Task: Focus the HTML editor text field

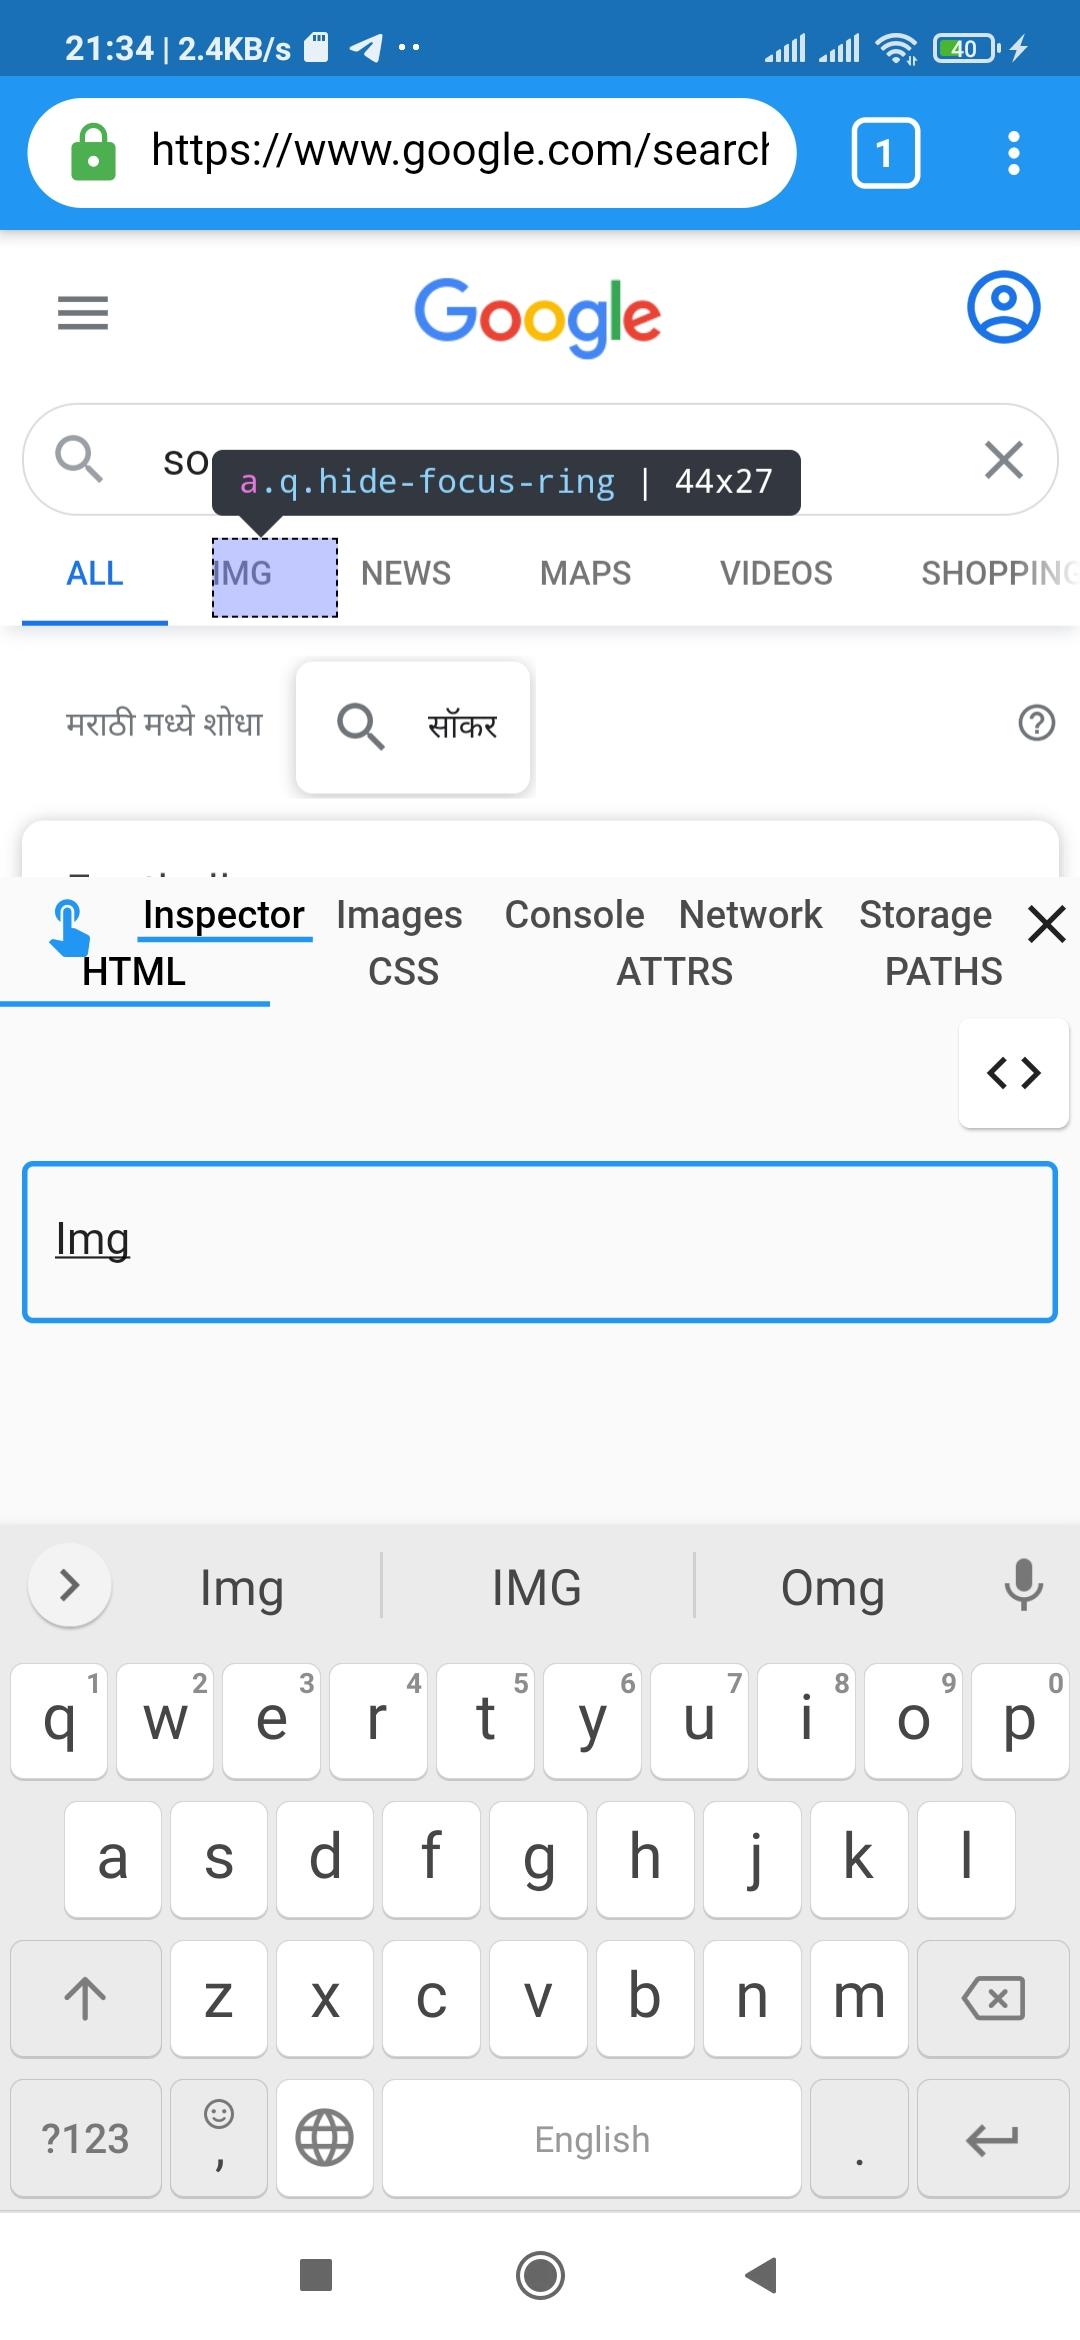Action: [x=540, y=1242]
